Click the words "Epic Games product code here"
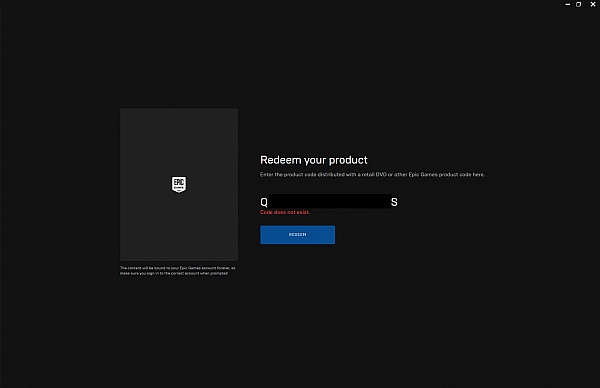 (x=446, y=174)
